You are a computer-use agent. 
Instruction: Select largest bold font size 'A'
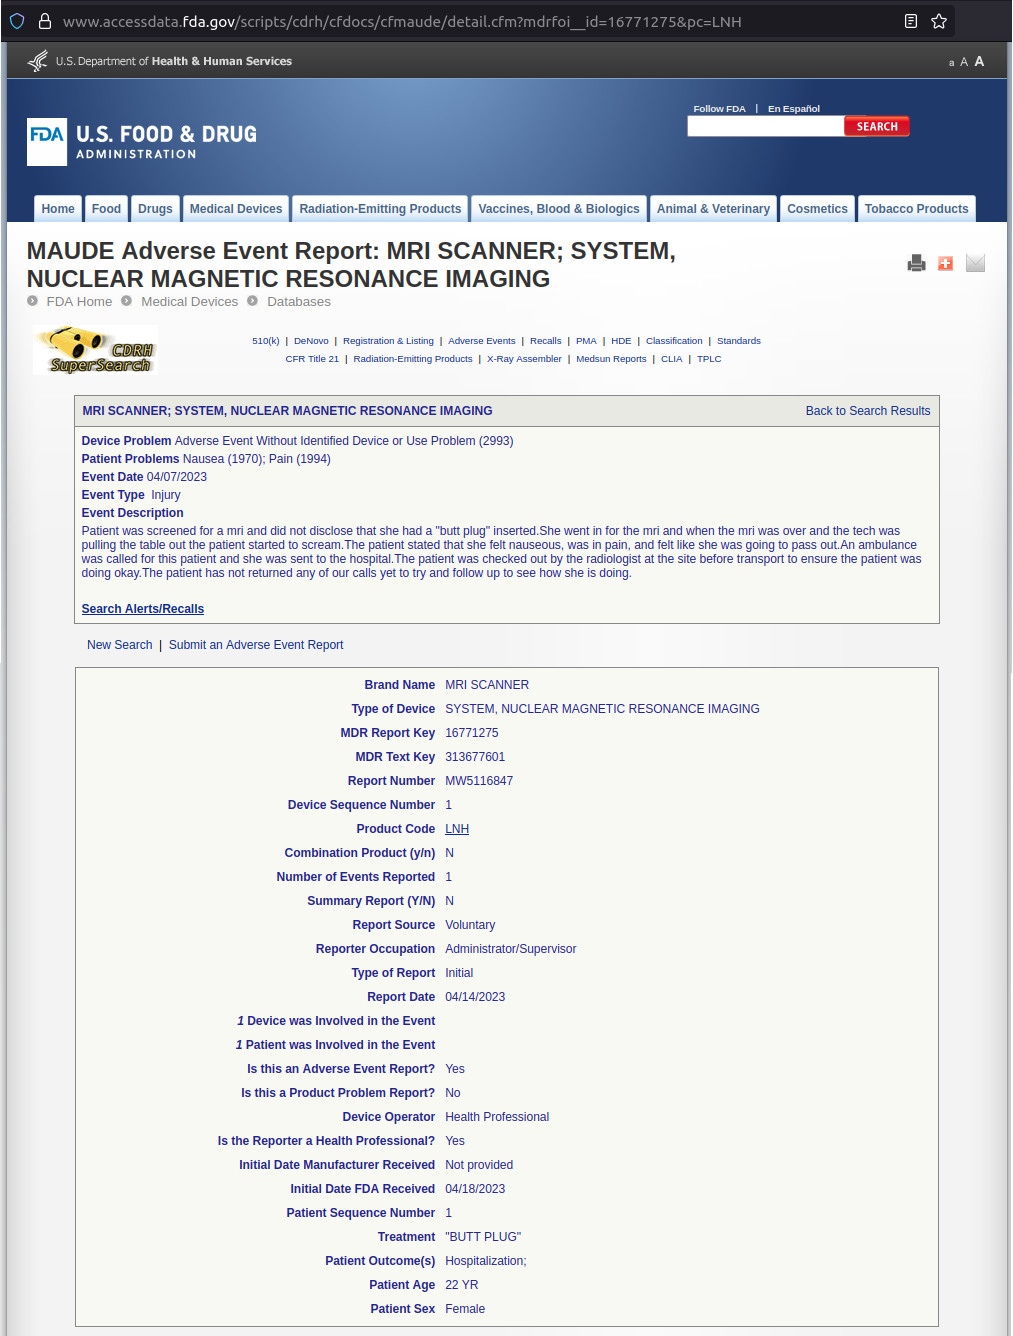point(979,61)
